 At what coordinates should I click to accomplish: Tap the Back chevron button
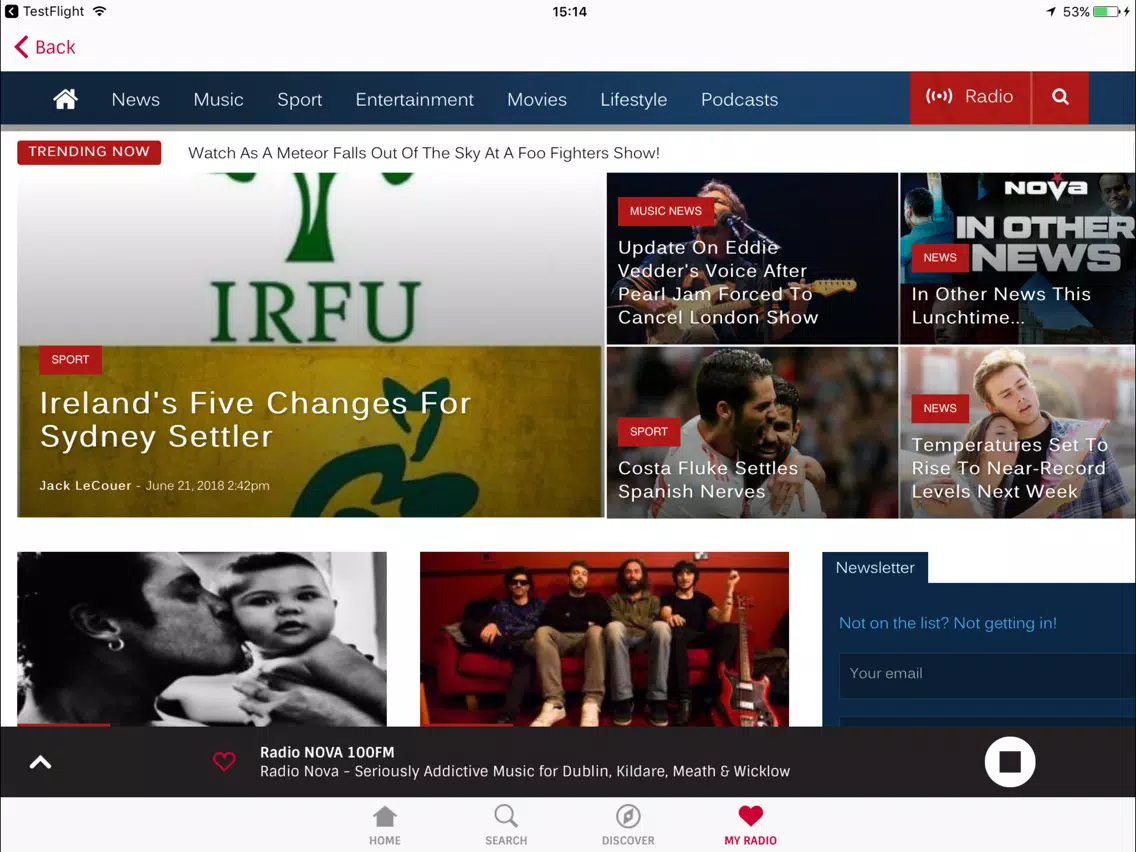point(44,47)
